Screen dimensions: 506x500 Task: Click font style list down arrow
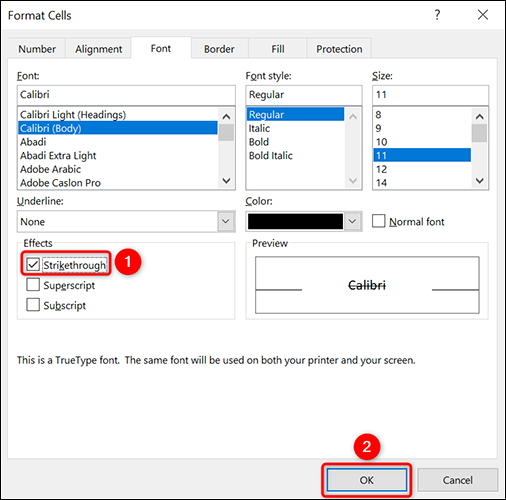[x=353, y=181]
